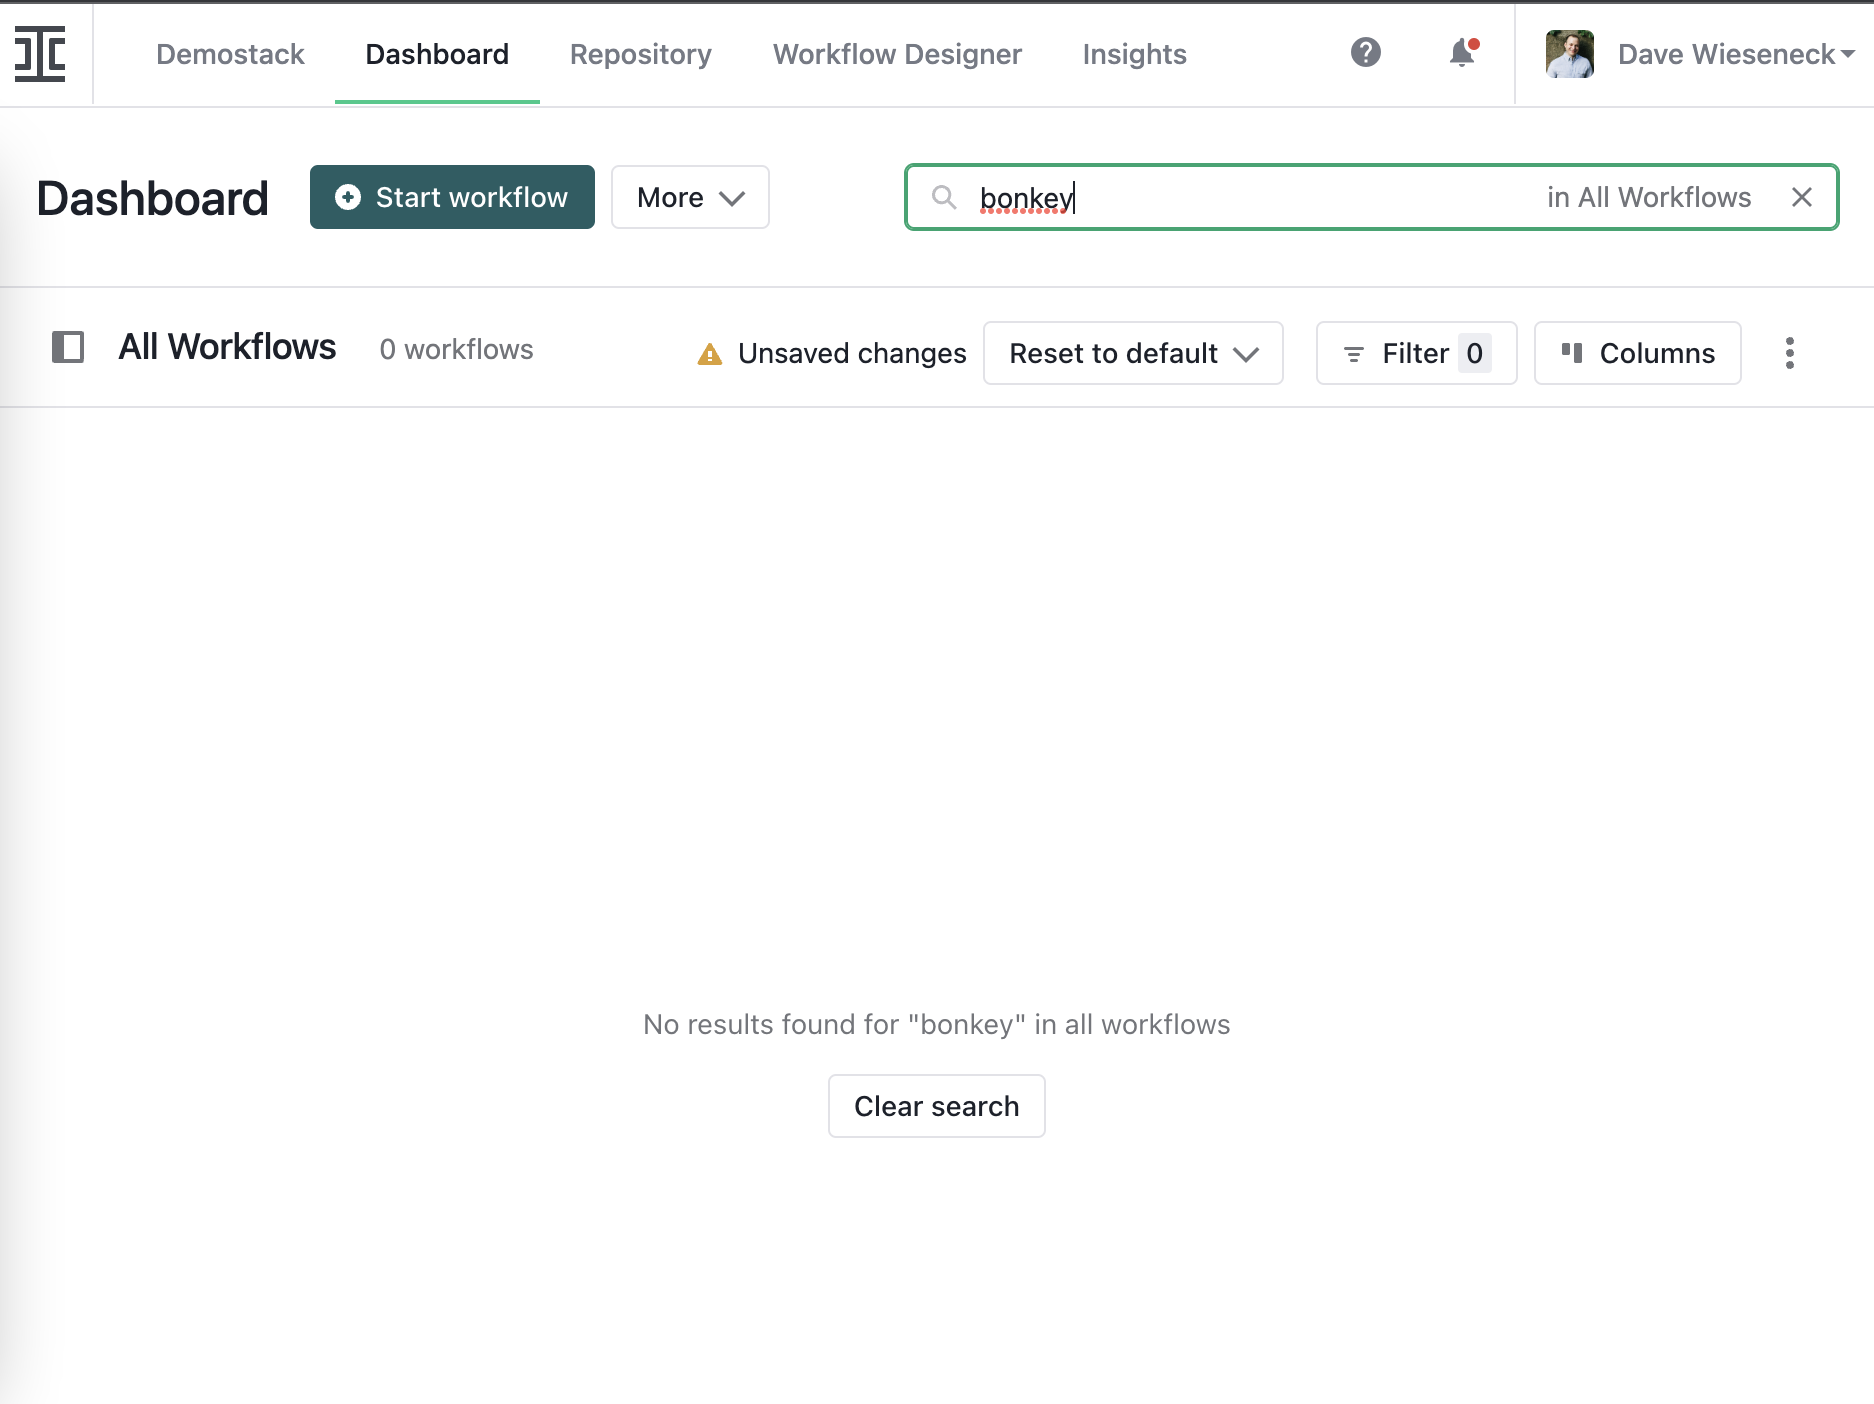This screenshot has height=1404, width=1874.
Task: Open the Repository tab
Action: pos(640,54)
